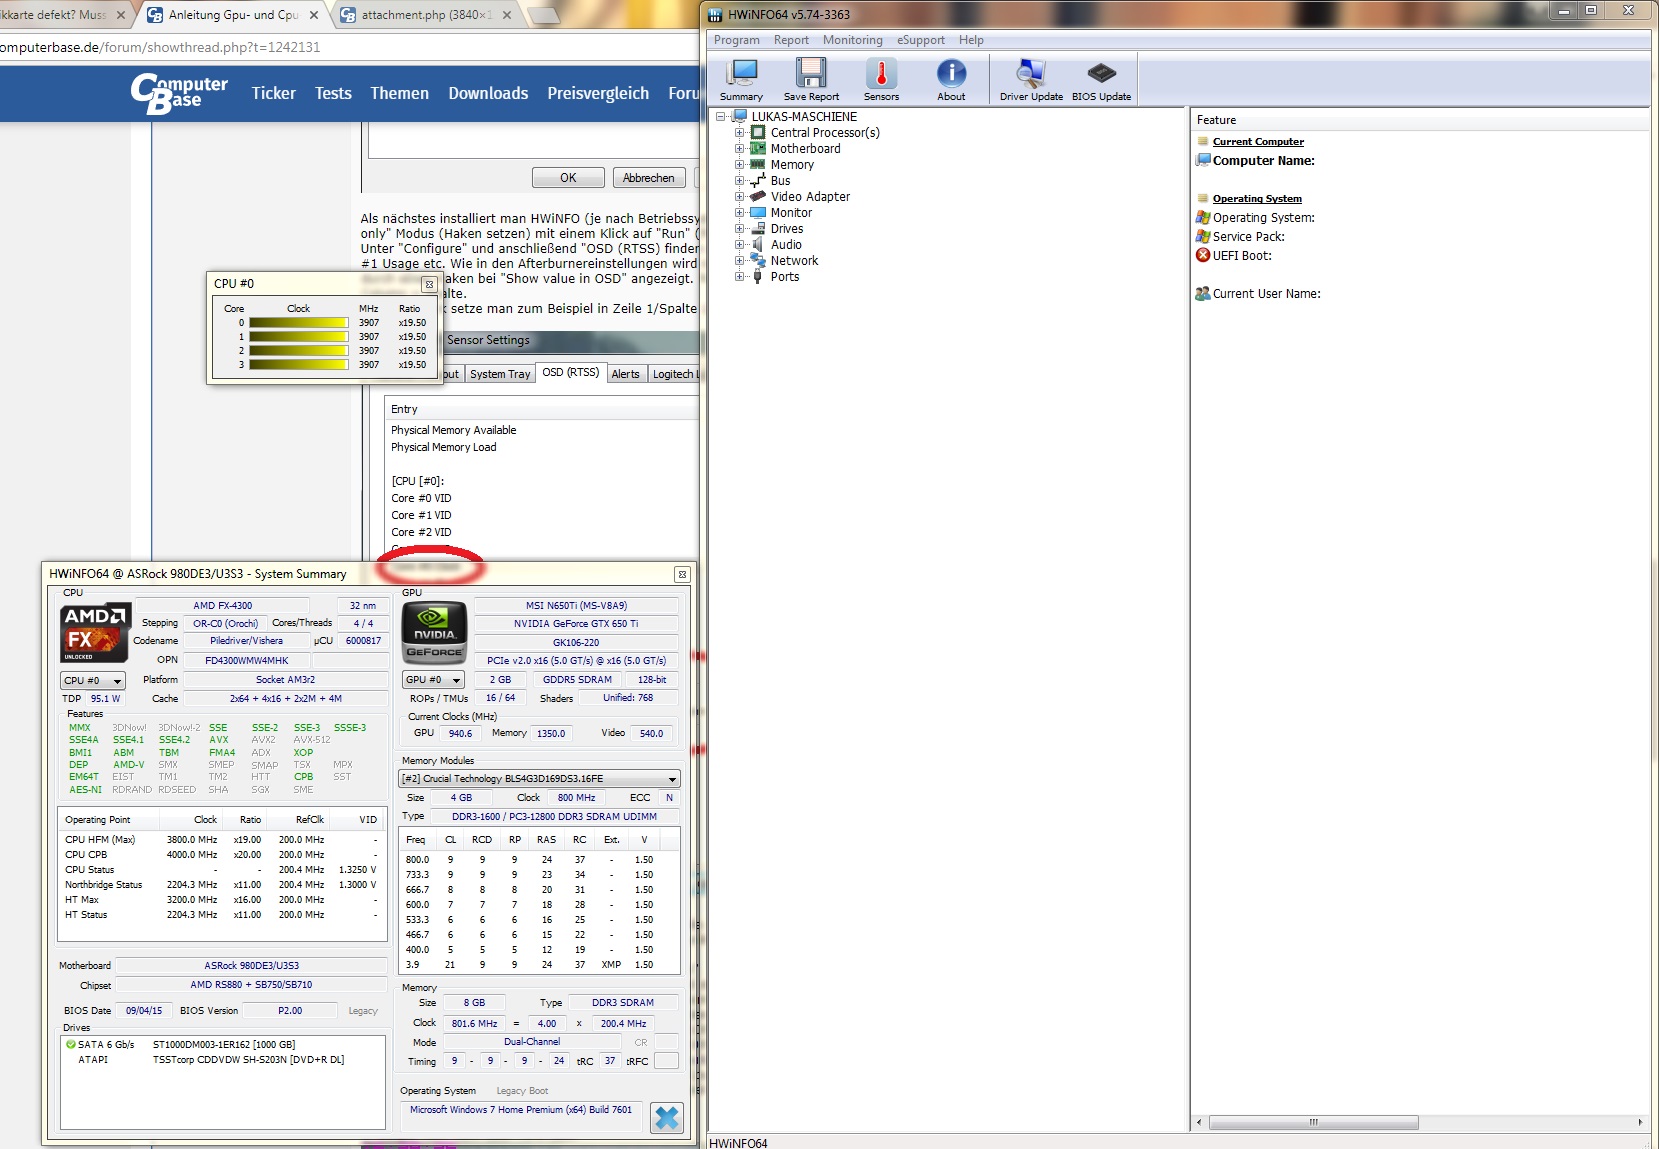Click the OK button in browser page
The height and width of the screenshot is (1149, 1659).
568,177
